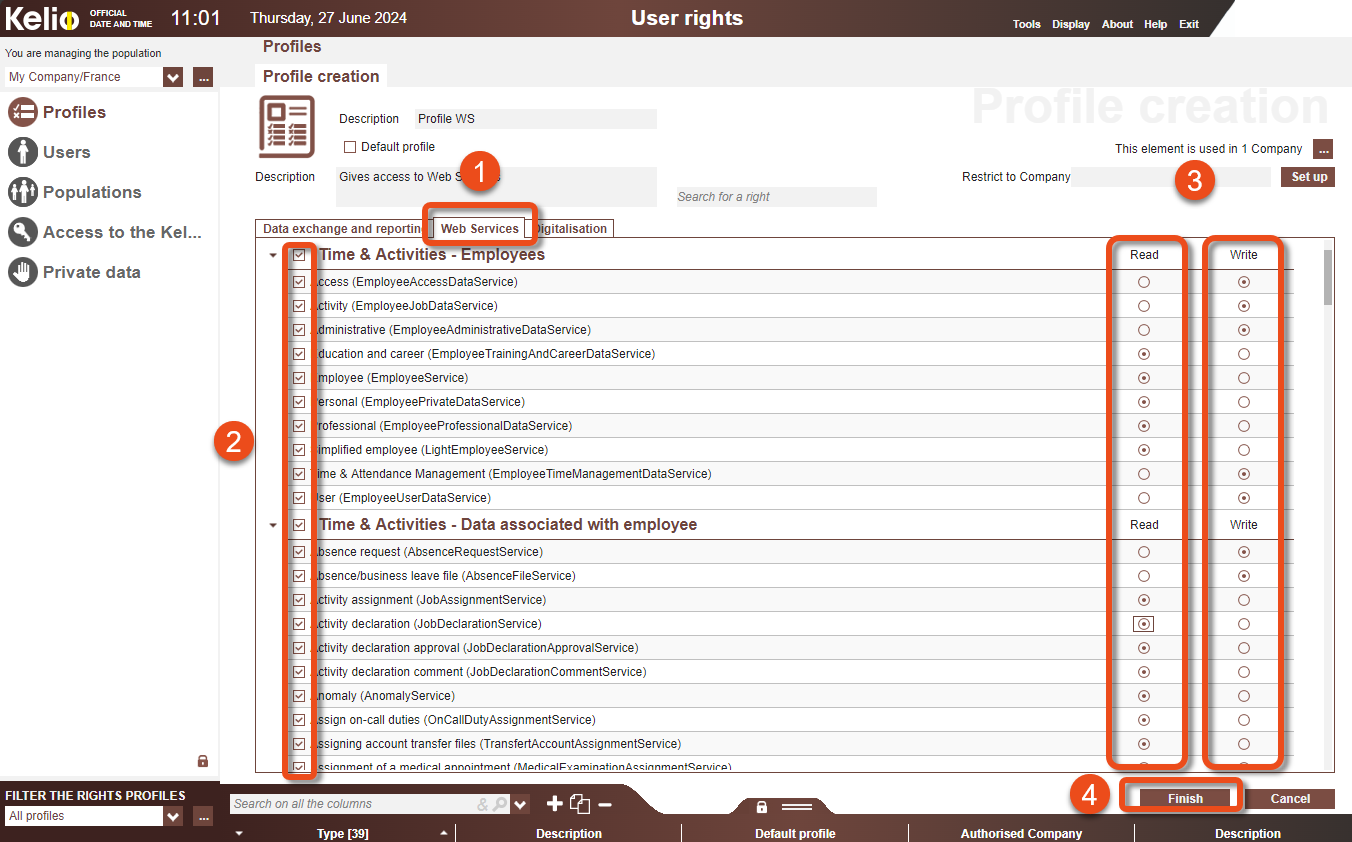Select Read for EmployeeJobDataService
1352x842 pixels.
[x=1144, y=306]
